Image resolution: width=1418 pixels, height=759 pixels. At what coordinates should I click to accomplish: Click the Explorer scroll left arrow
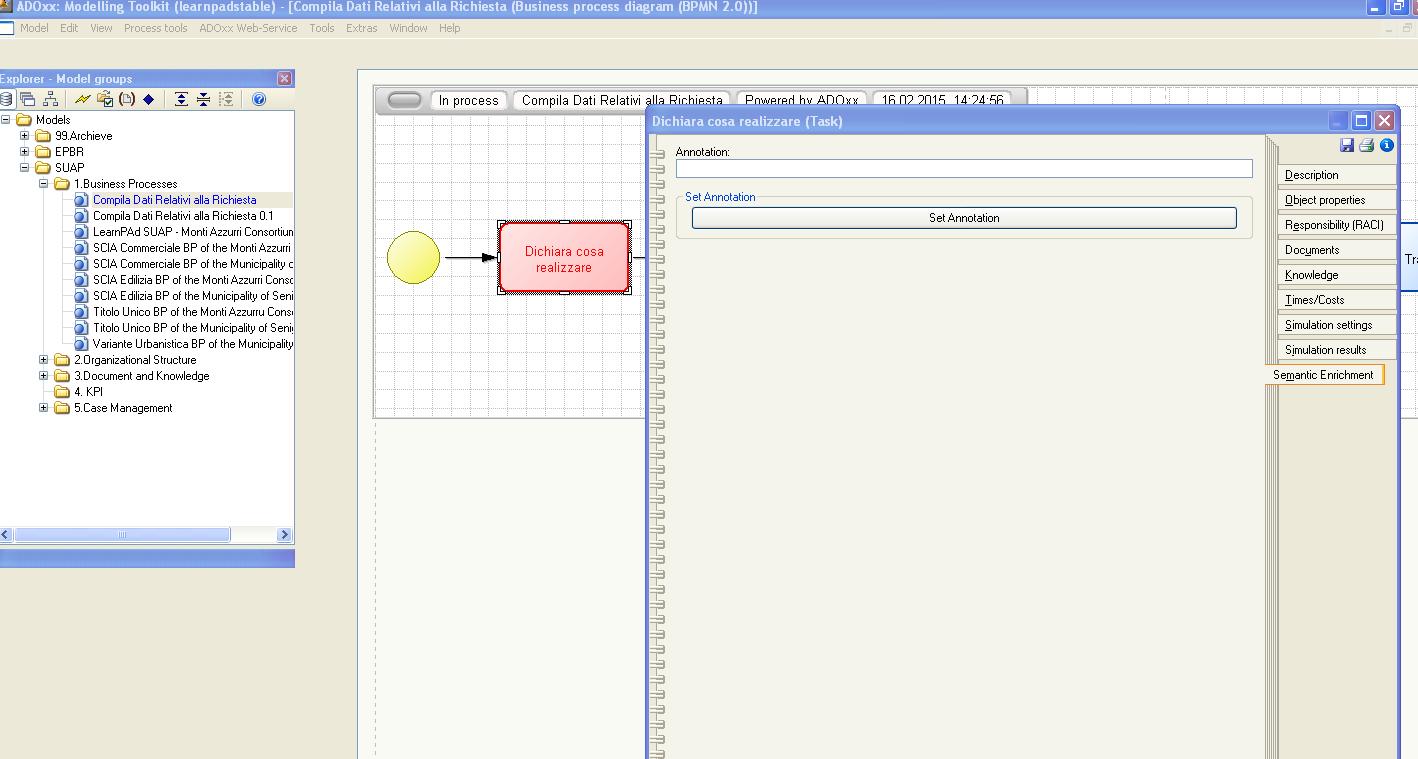coord(6,535)
